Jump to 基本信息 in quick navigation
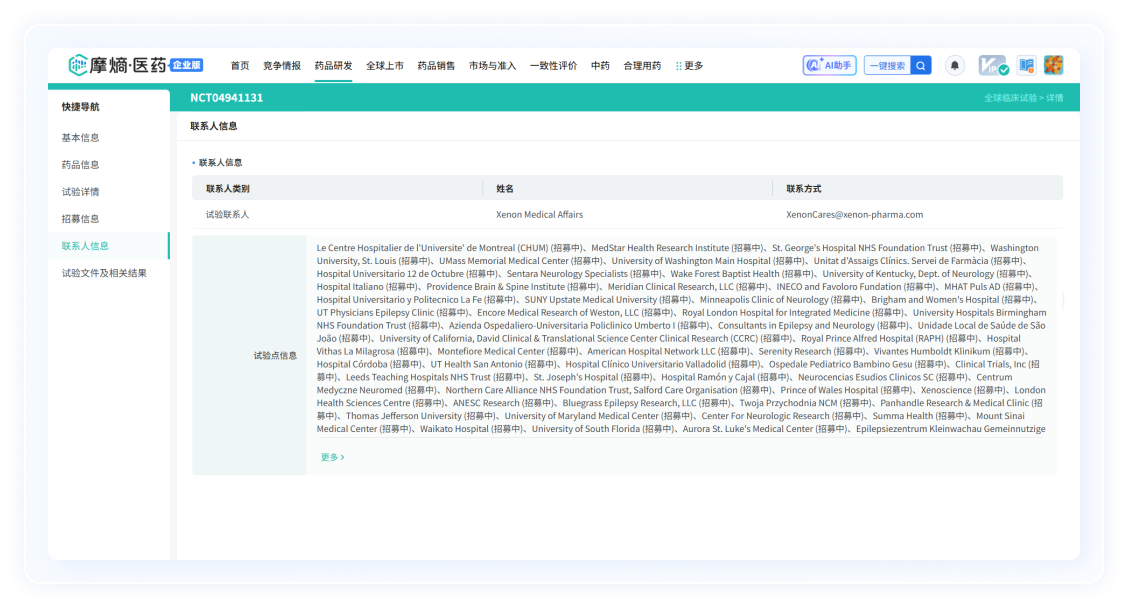The width and height of the screenshot is (1128, 608). coord(81,137)
